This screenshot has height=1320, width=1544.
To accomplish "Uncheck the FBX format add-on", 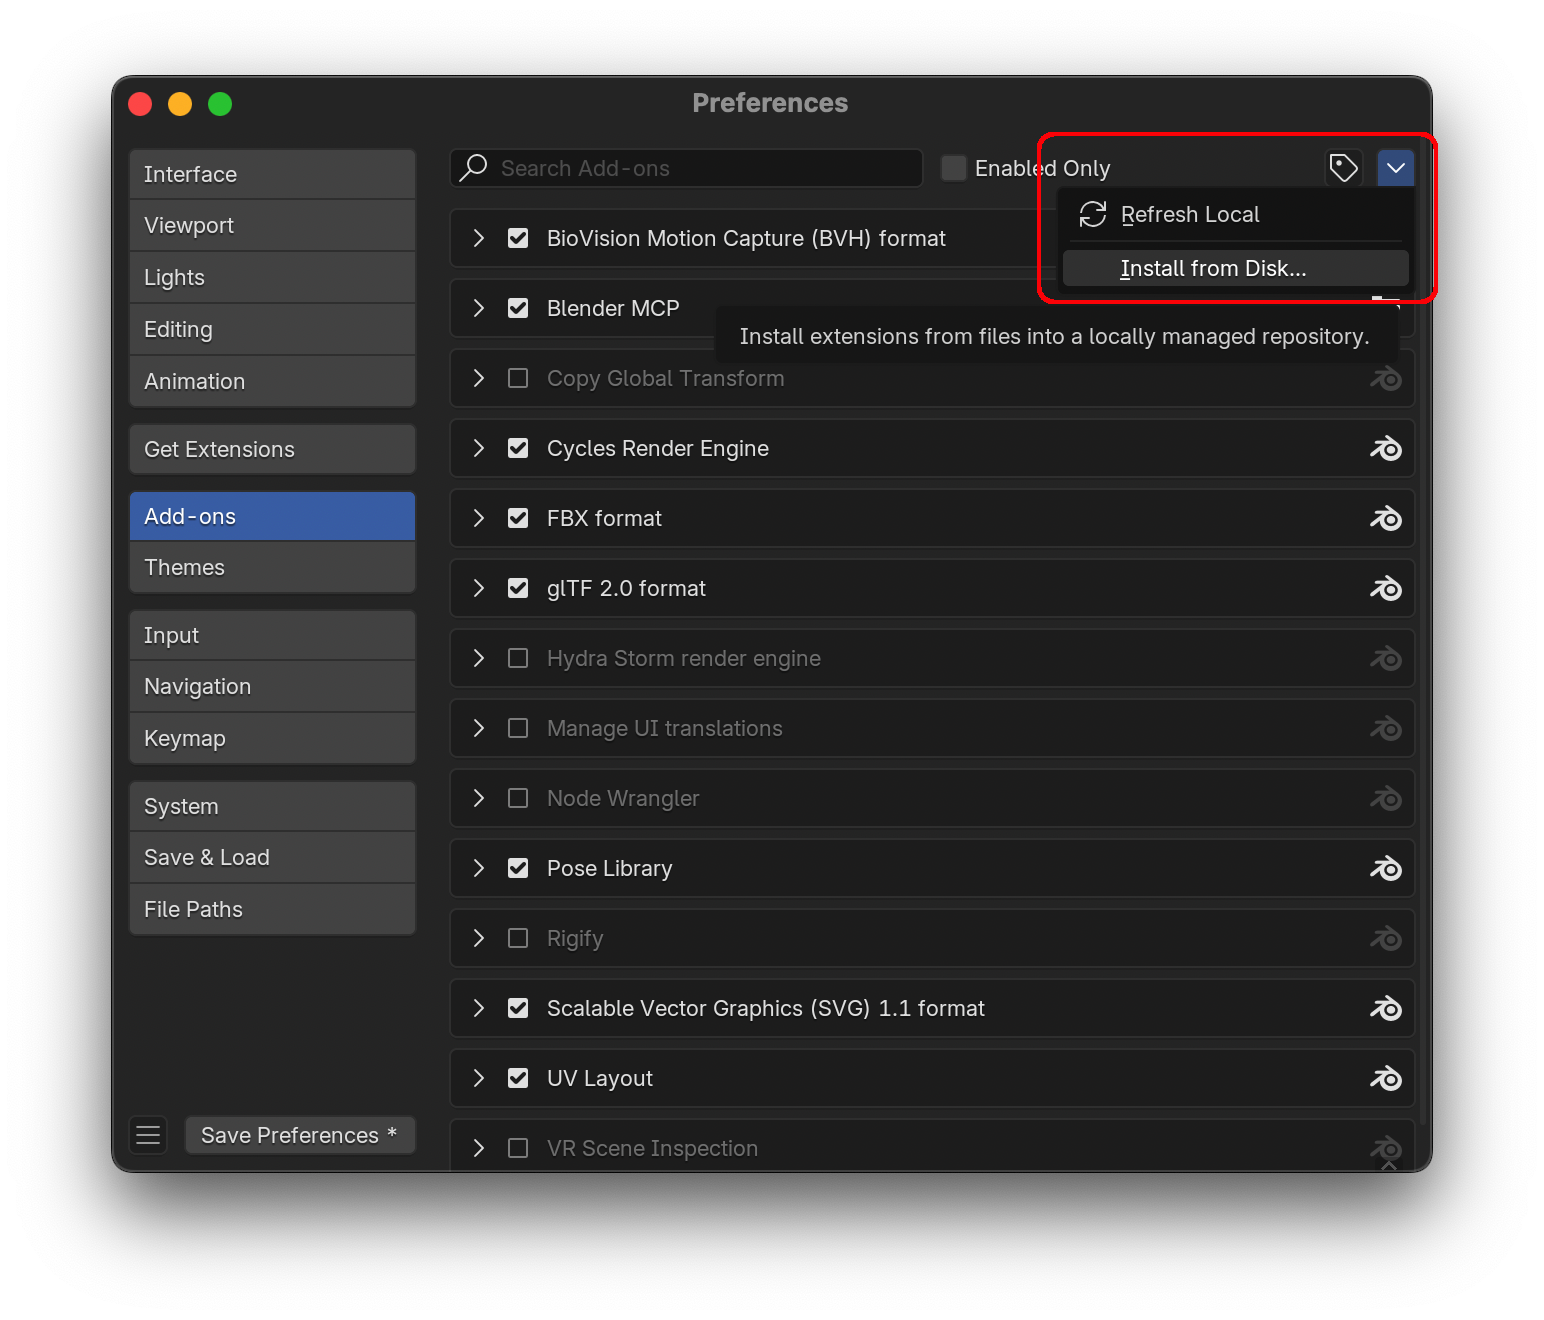I will pos(518,518).
